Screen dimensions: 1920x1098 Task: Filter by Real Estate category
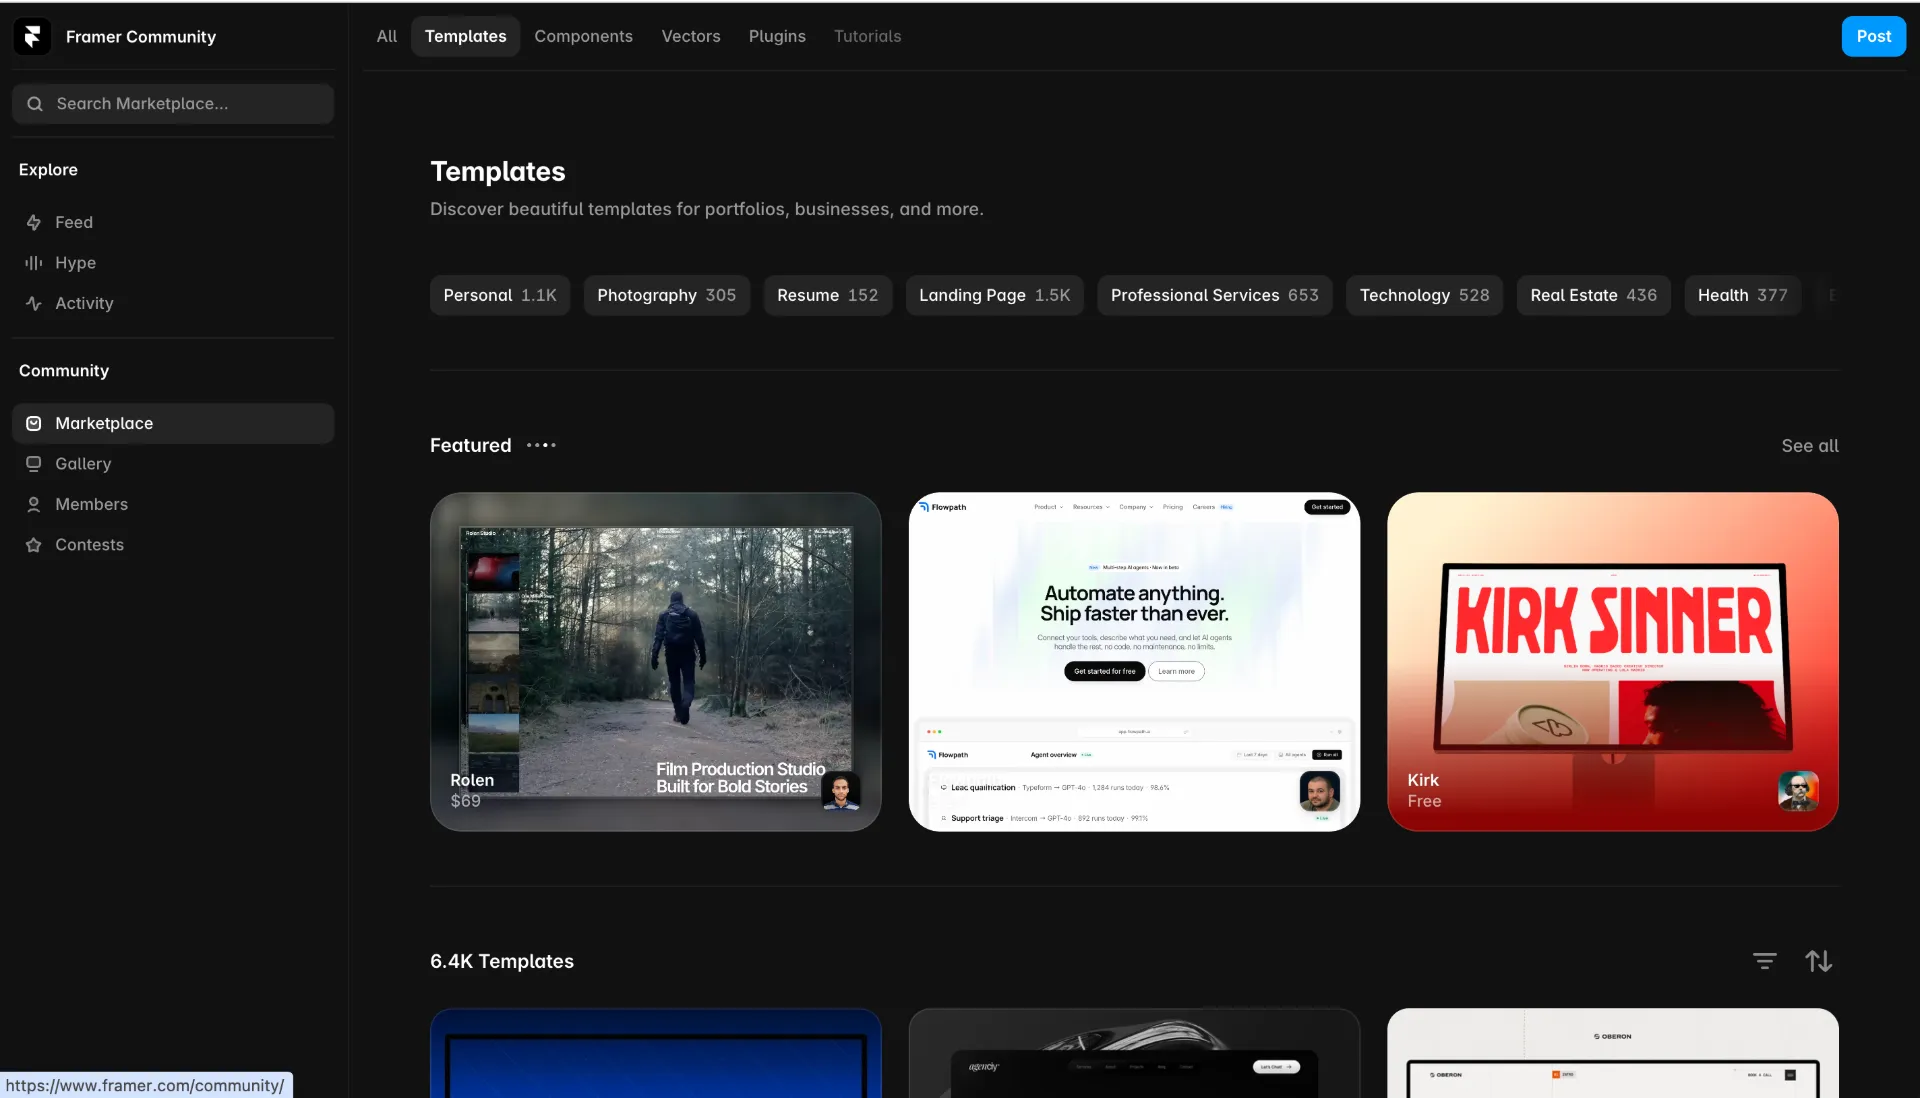[1594, 295]
